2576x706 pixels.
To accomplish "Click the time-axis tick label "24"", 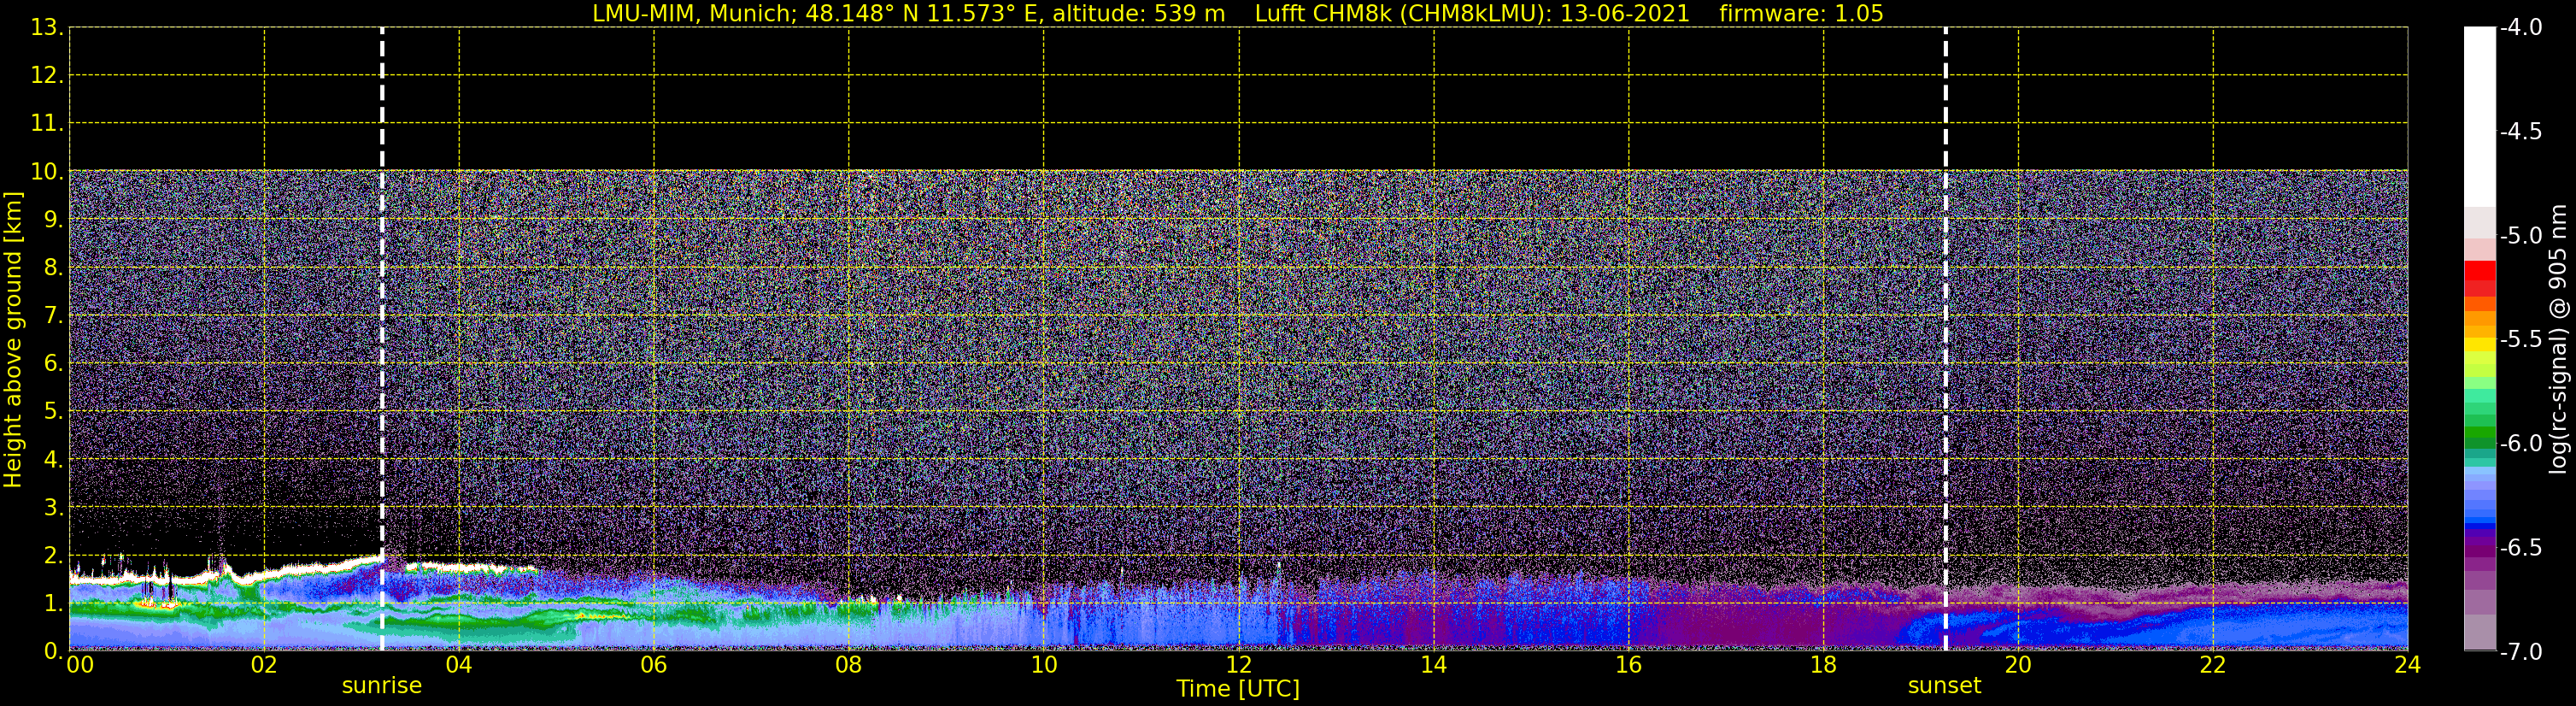I will coord(2408,665).
